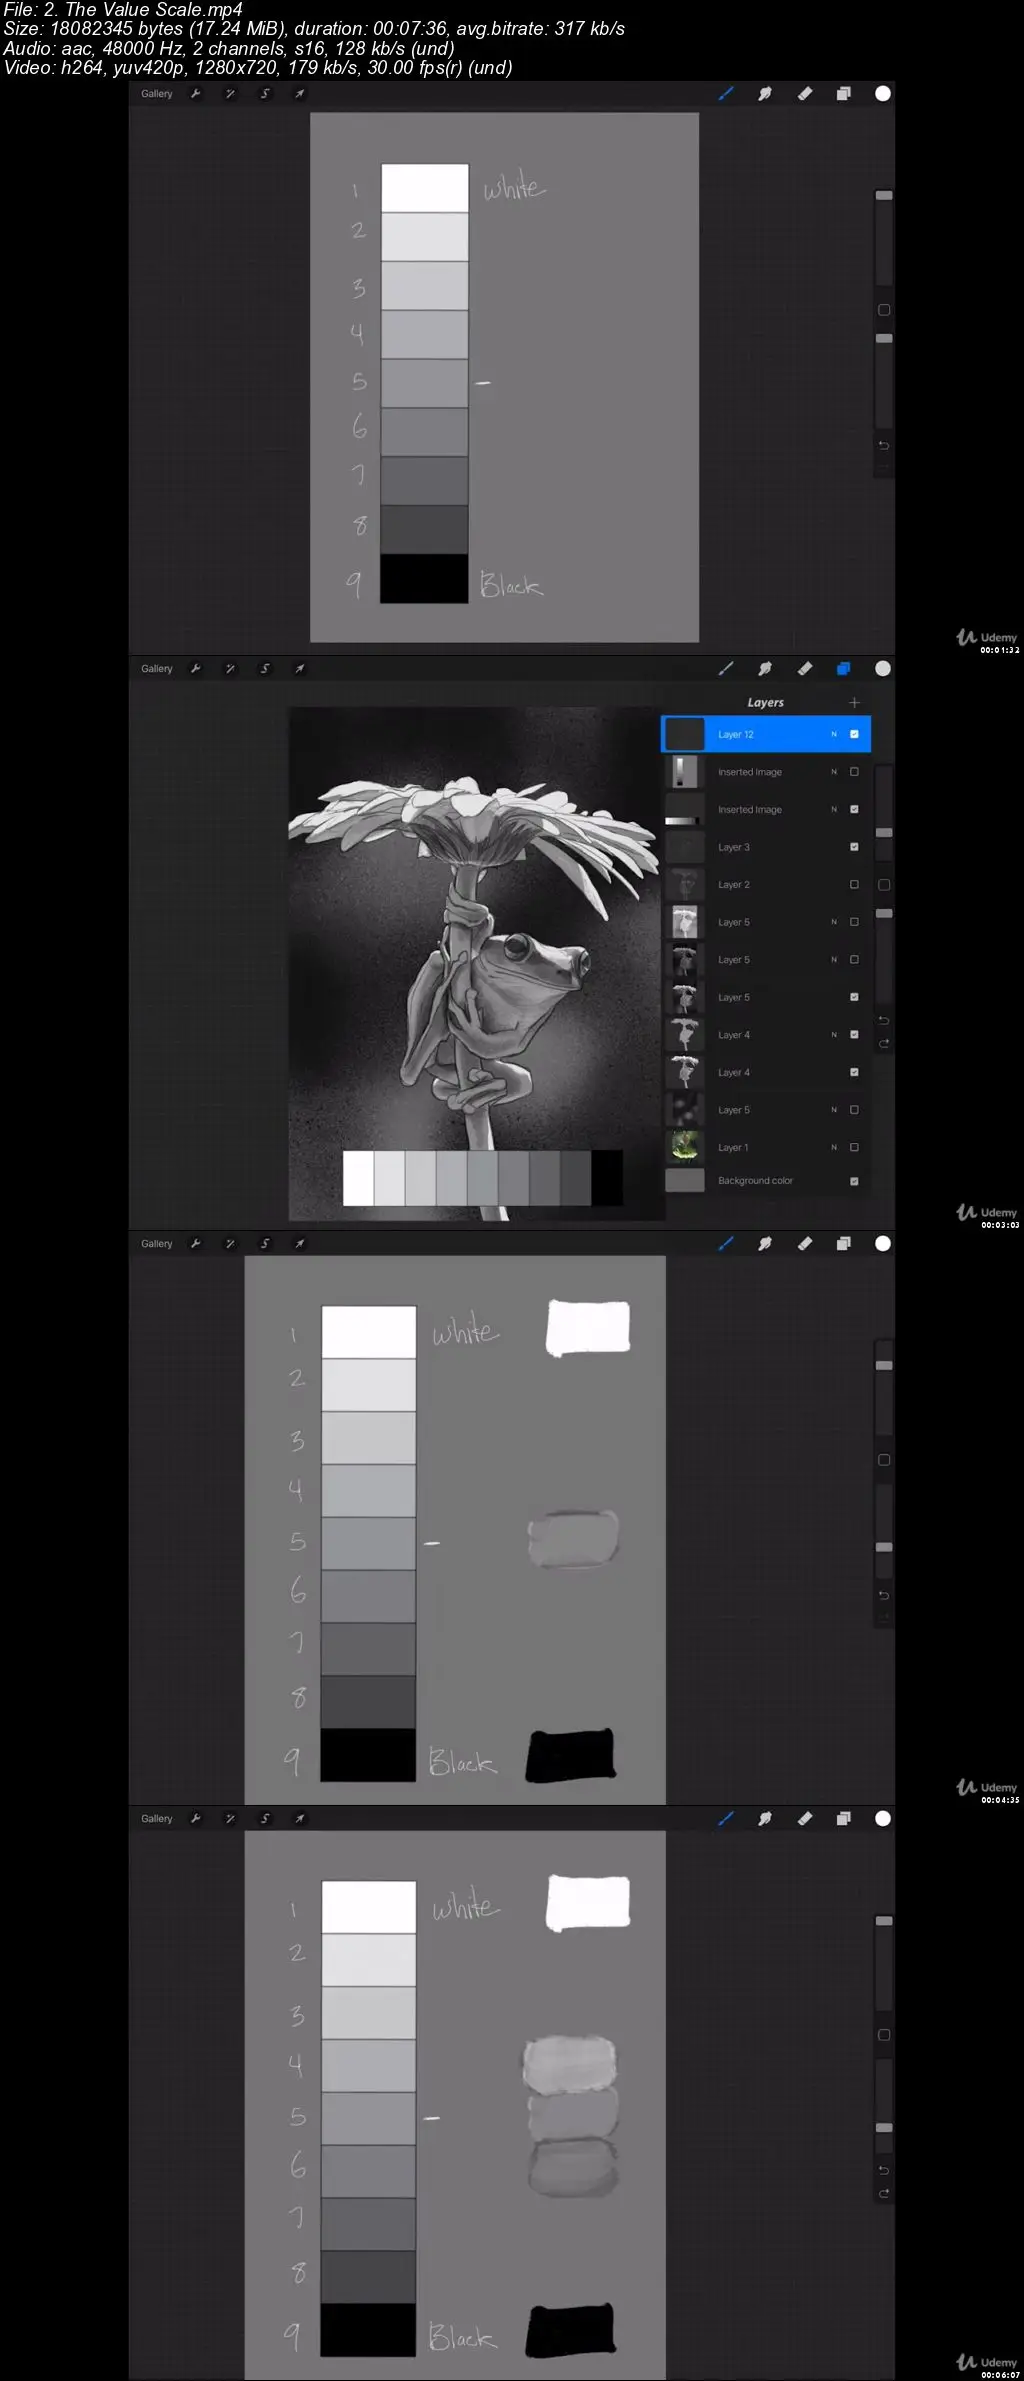Return to Gallery from the 00:03:03 frame
The image size is (1024, 2381).
tap(157, 669)
